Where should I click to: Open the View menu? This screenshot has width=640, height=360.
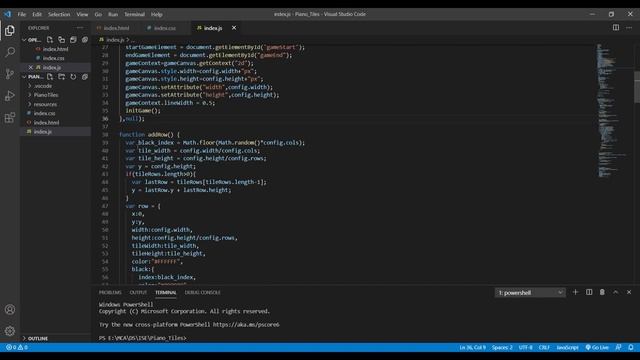click(82, 14)
